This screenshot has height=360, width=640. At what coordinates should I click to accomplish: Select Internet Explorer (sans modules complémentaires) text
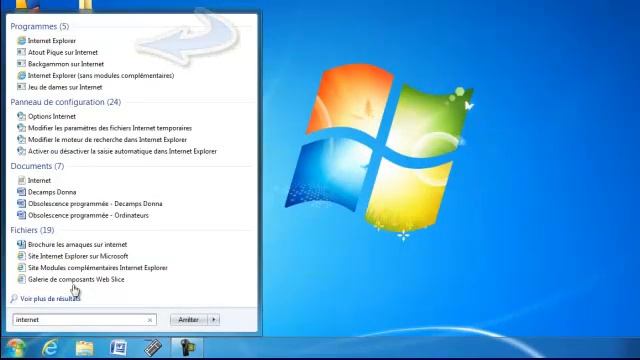click(x=101, y=76)
